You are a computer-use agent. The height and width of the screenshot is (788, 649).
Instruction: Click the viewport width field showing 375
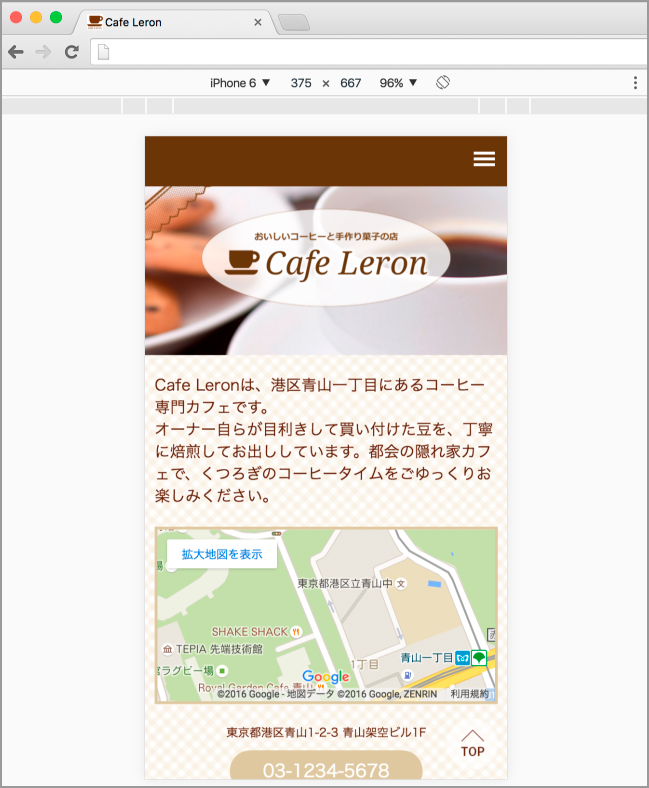(301, 83)
